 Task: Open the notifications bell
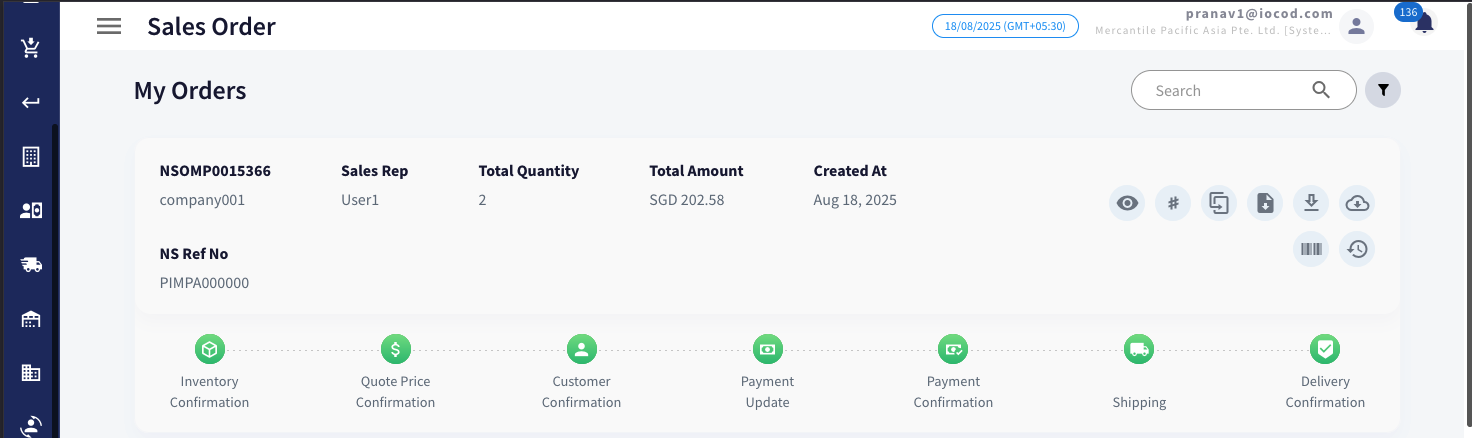1425,24
